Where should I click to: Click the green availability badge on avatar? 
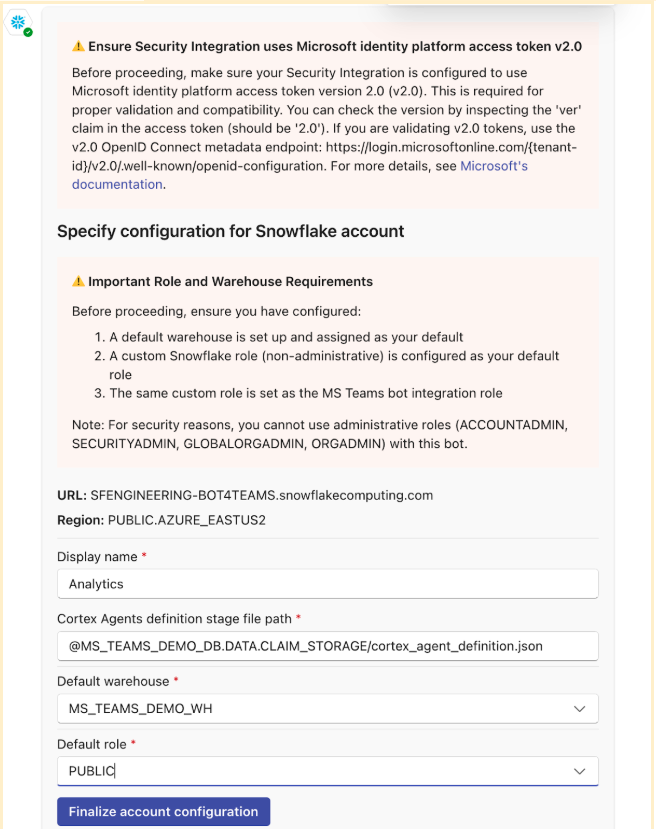pyautogui.click(x=28, y=32)
